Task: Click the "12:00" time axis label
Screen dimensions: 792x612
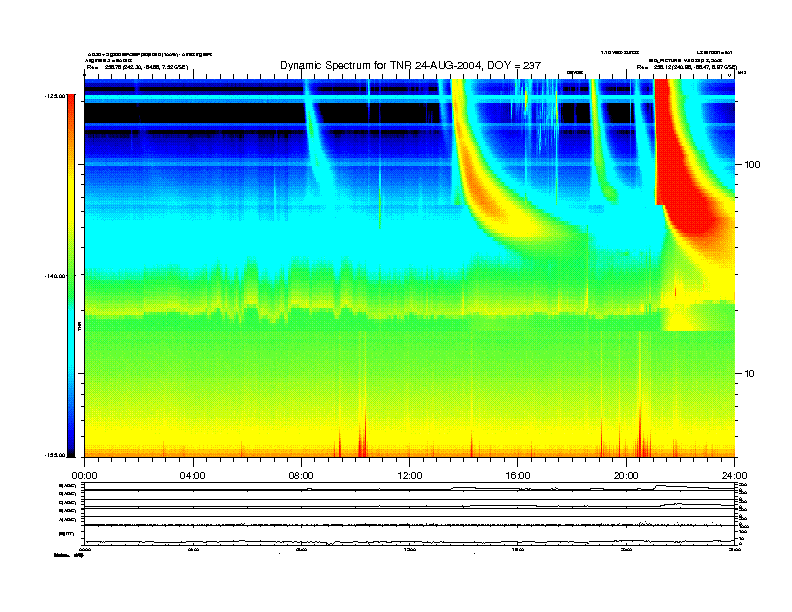Action: pyautogui.click(x=410, y=476)
